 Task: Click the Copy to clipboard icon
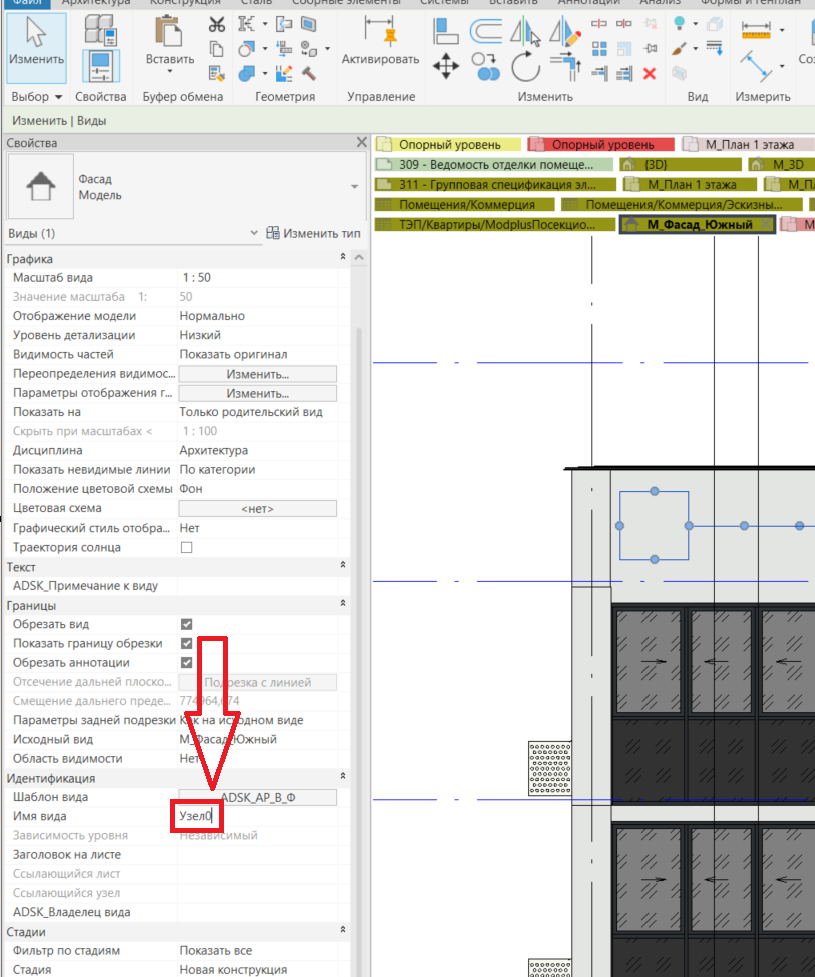click(x=216, y=49)
